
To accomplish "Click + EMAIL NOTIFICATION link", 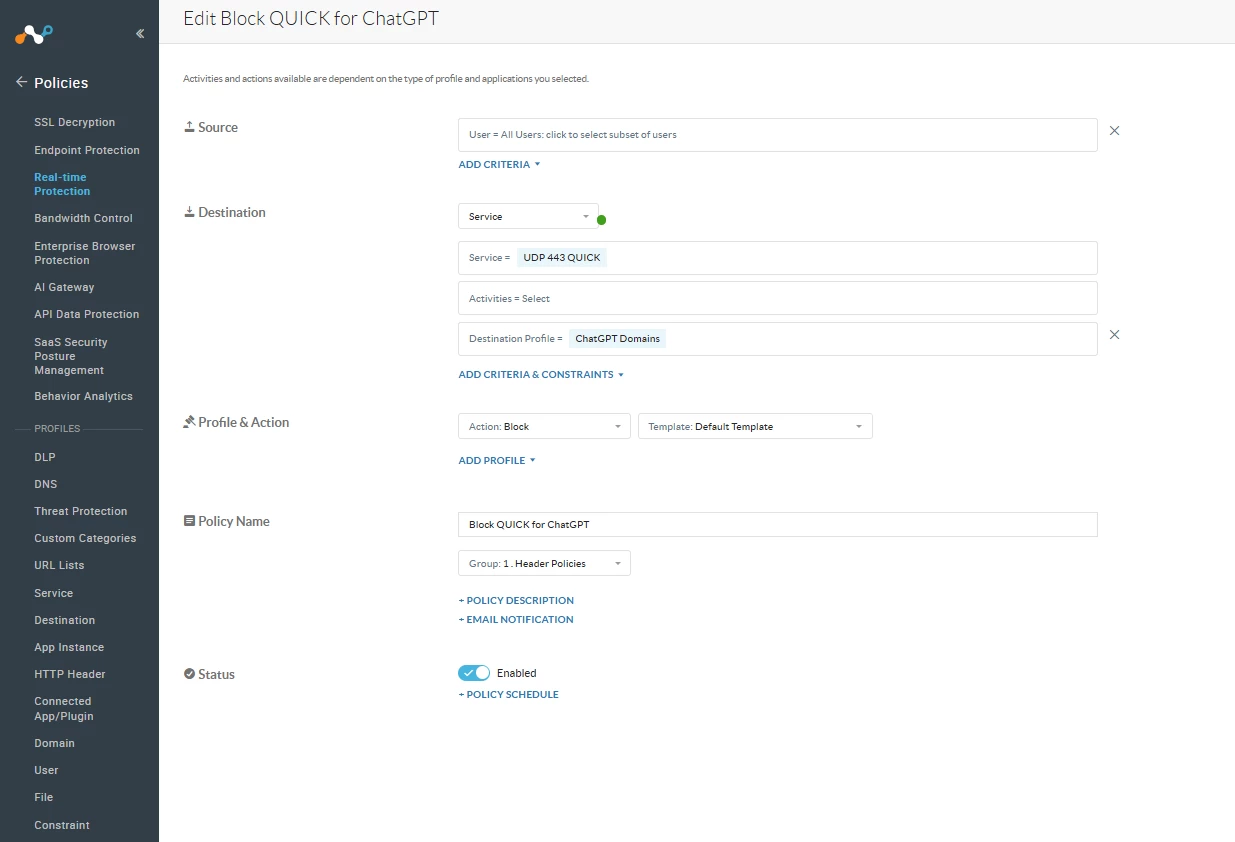I will (x=516, y=619).
